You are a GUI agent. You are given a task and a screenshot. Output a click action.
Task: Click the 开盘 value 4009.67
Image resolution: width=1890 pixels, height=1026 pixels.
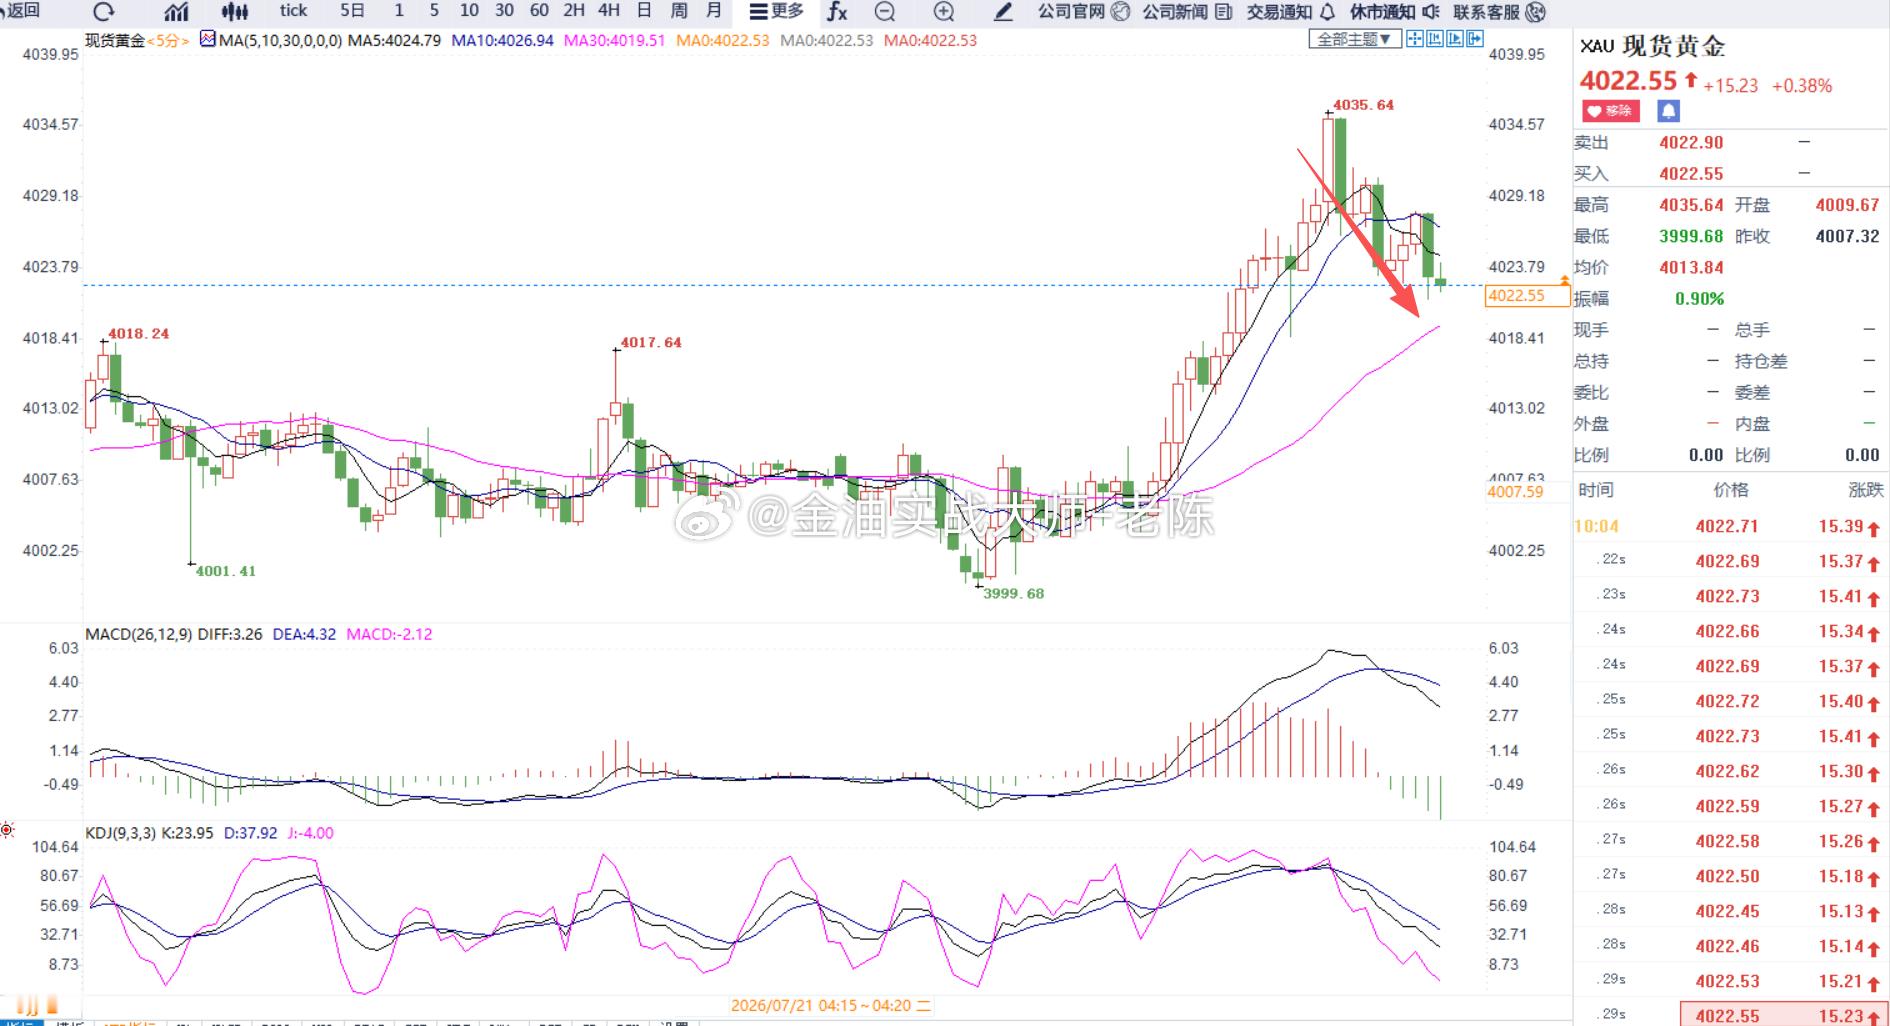[1847, 205]
